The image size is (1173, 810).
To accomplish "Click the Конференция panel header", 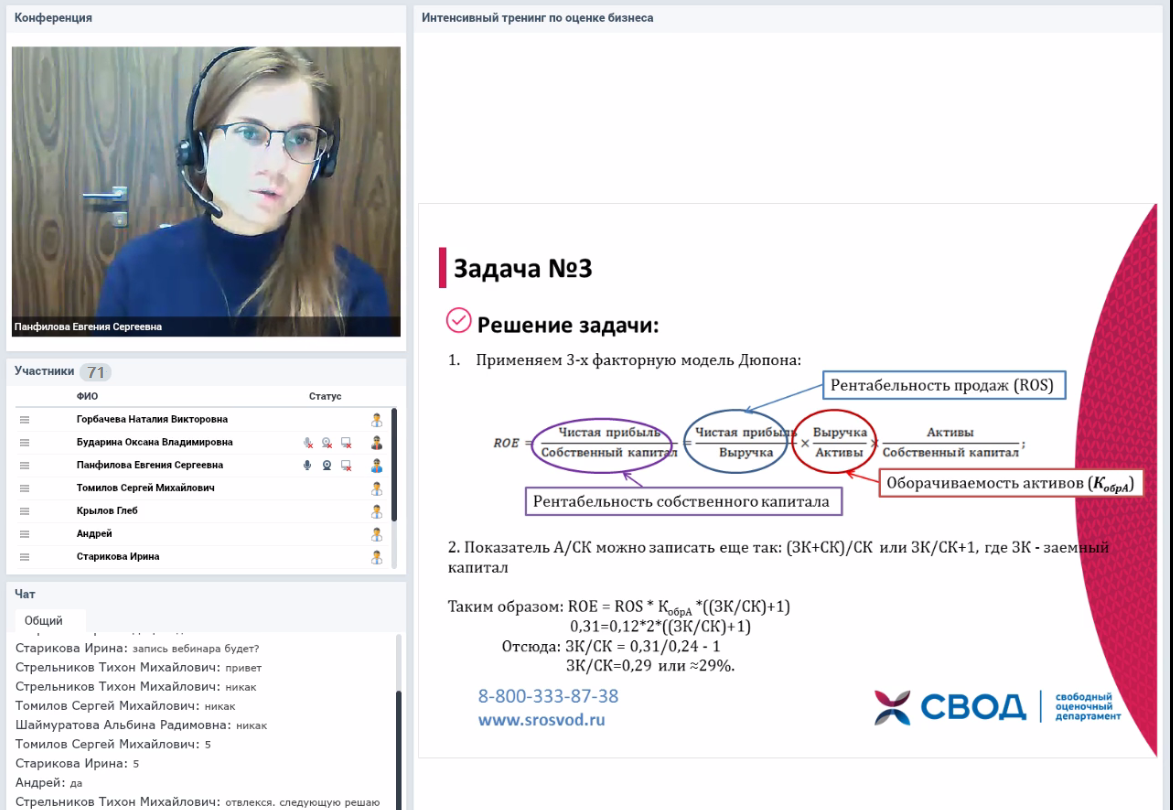I will tap(53, 17).
